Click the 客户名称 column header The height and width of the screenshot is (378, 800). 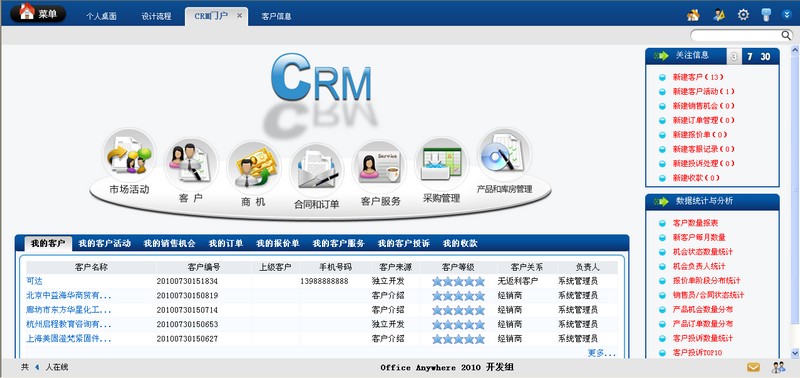[91, 267]
